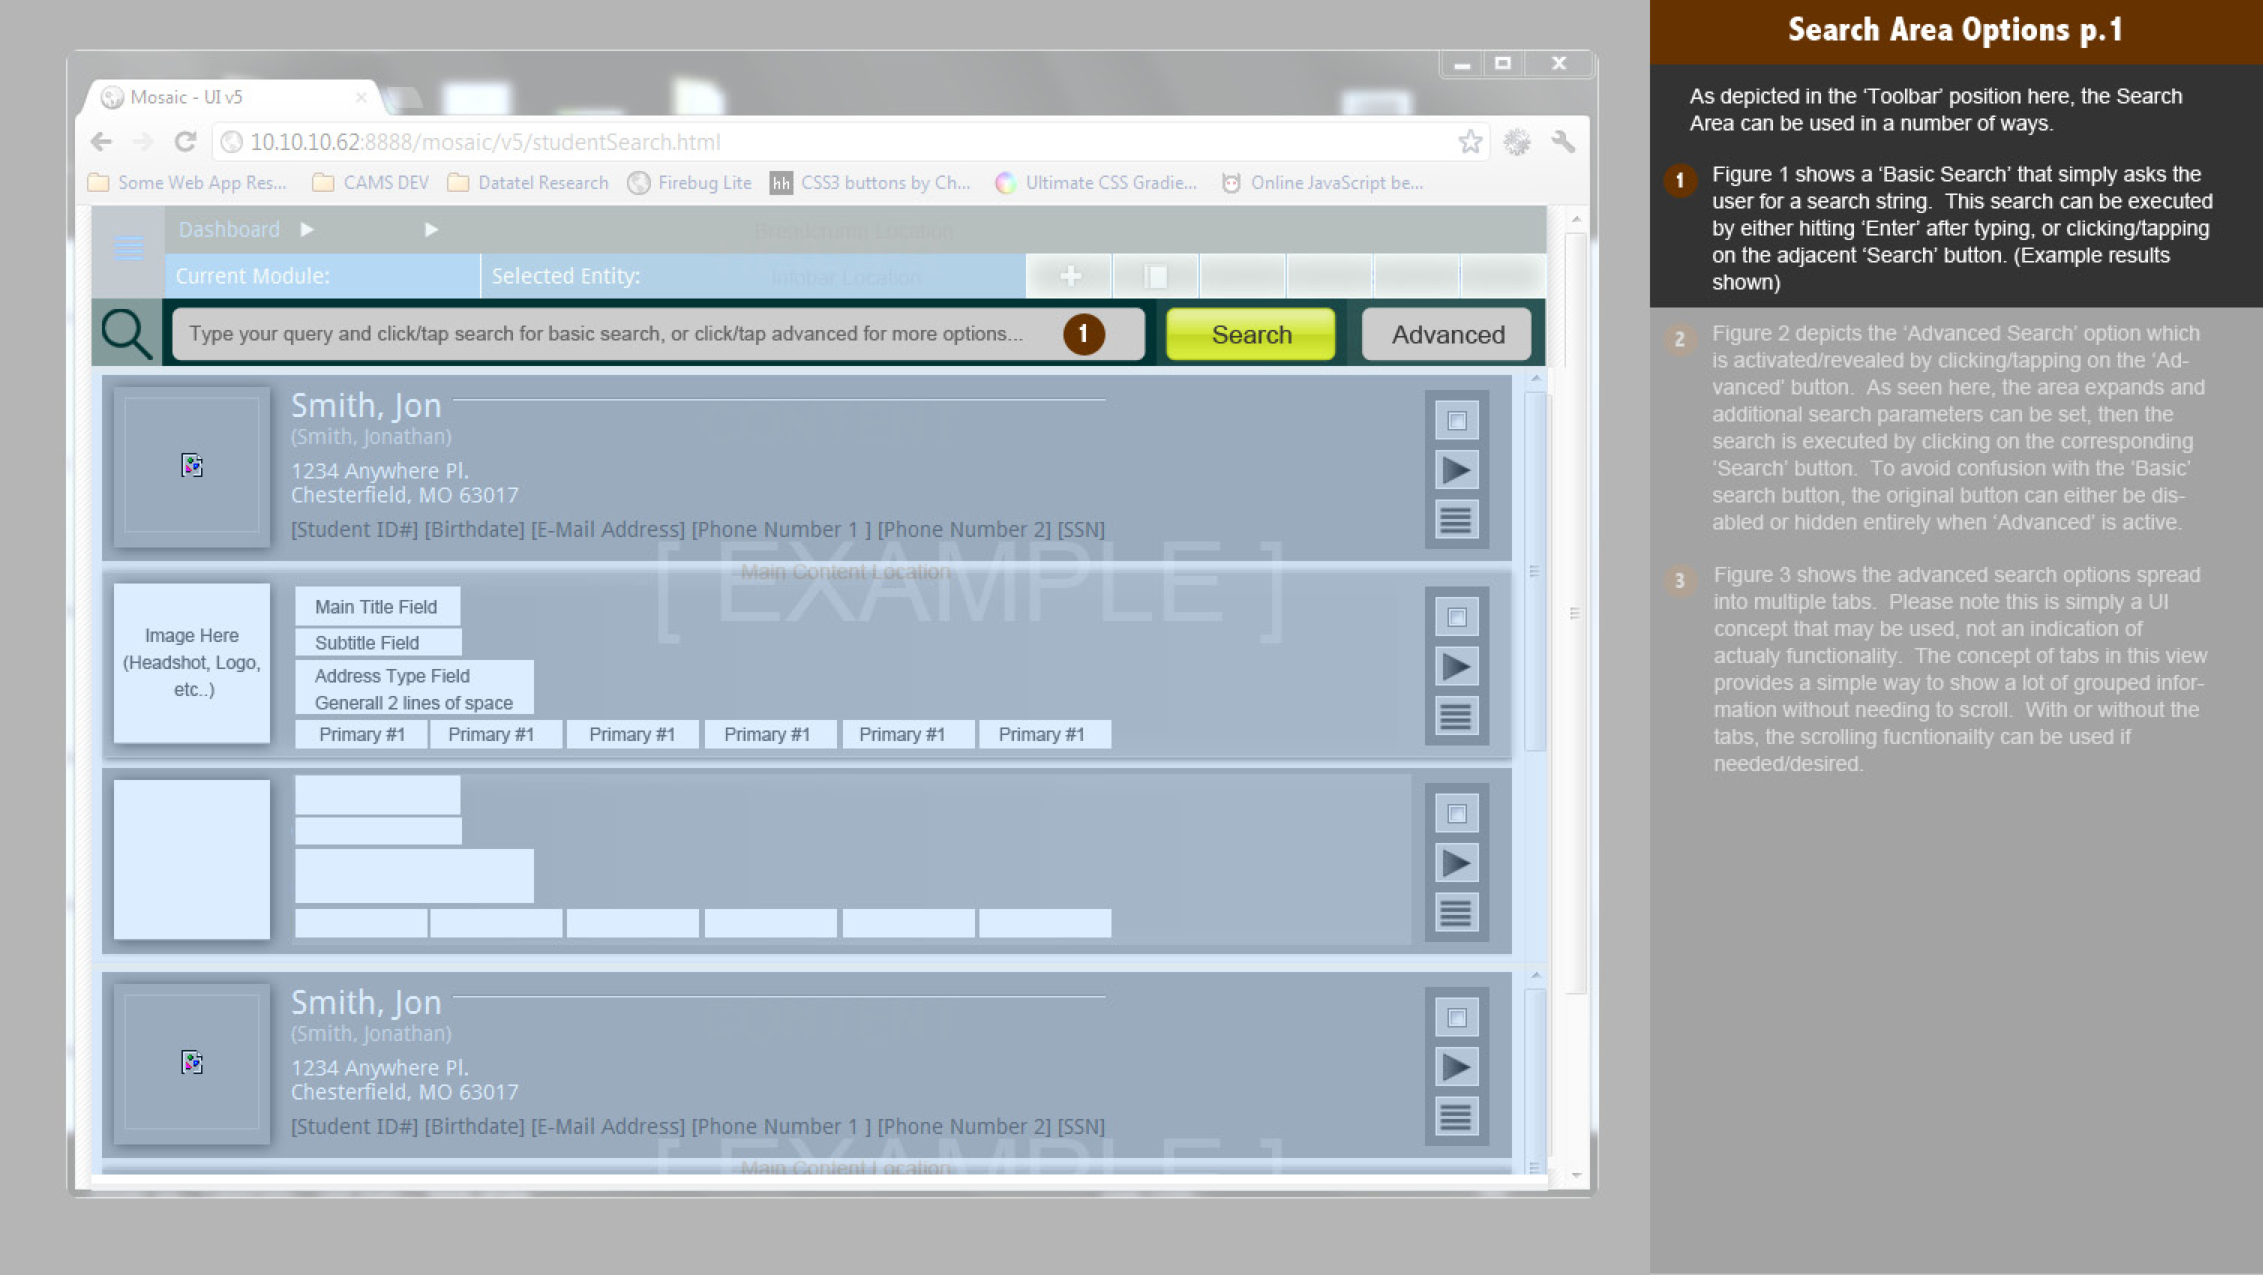Click the Advanced search button
The height and width of the screenshot is (1275, 2263).
(1446, 334)
